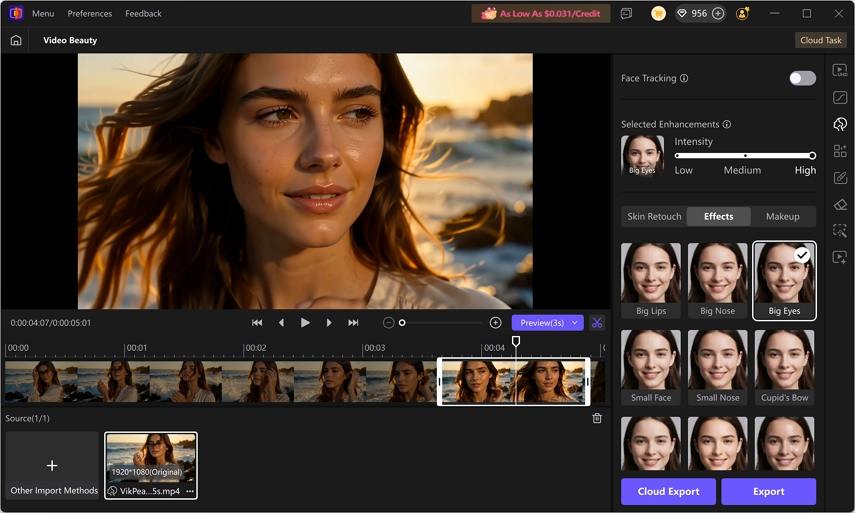Screen dimensions: 855x513
Task: Select the Big Nose effect thumbnail
Action: [718, 280]
